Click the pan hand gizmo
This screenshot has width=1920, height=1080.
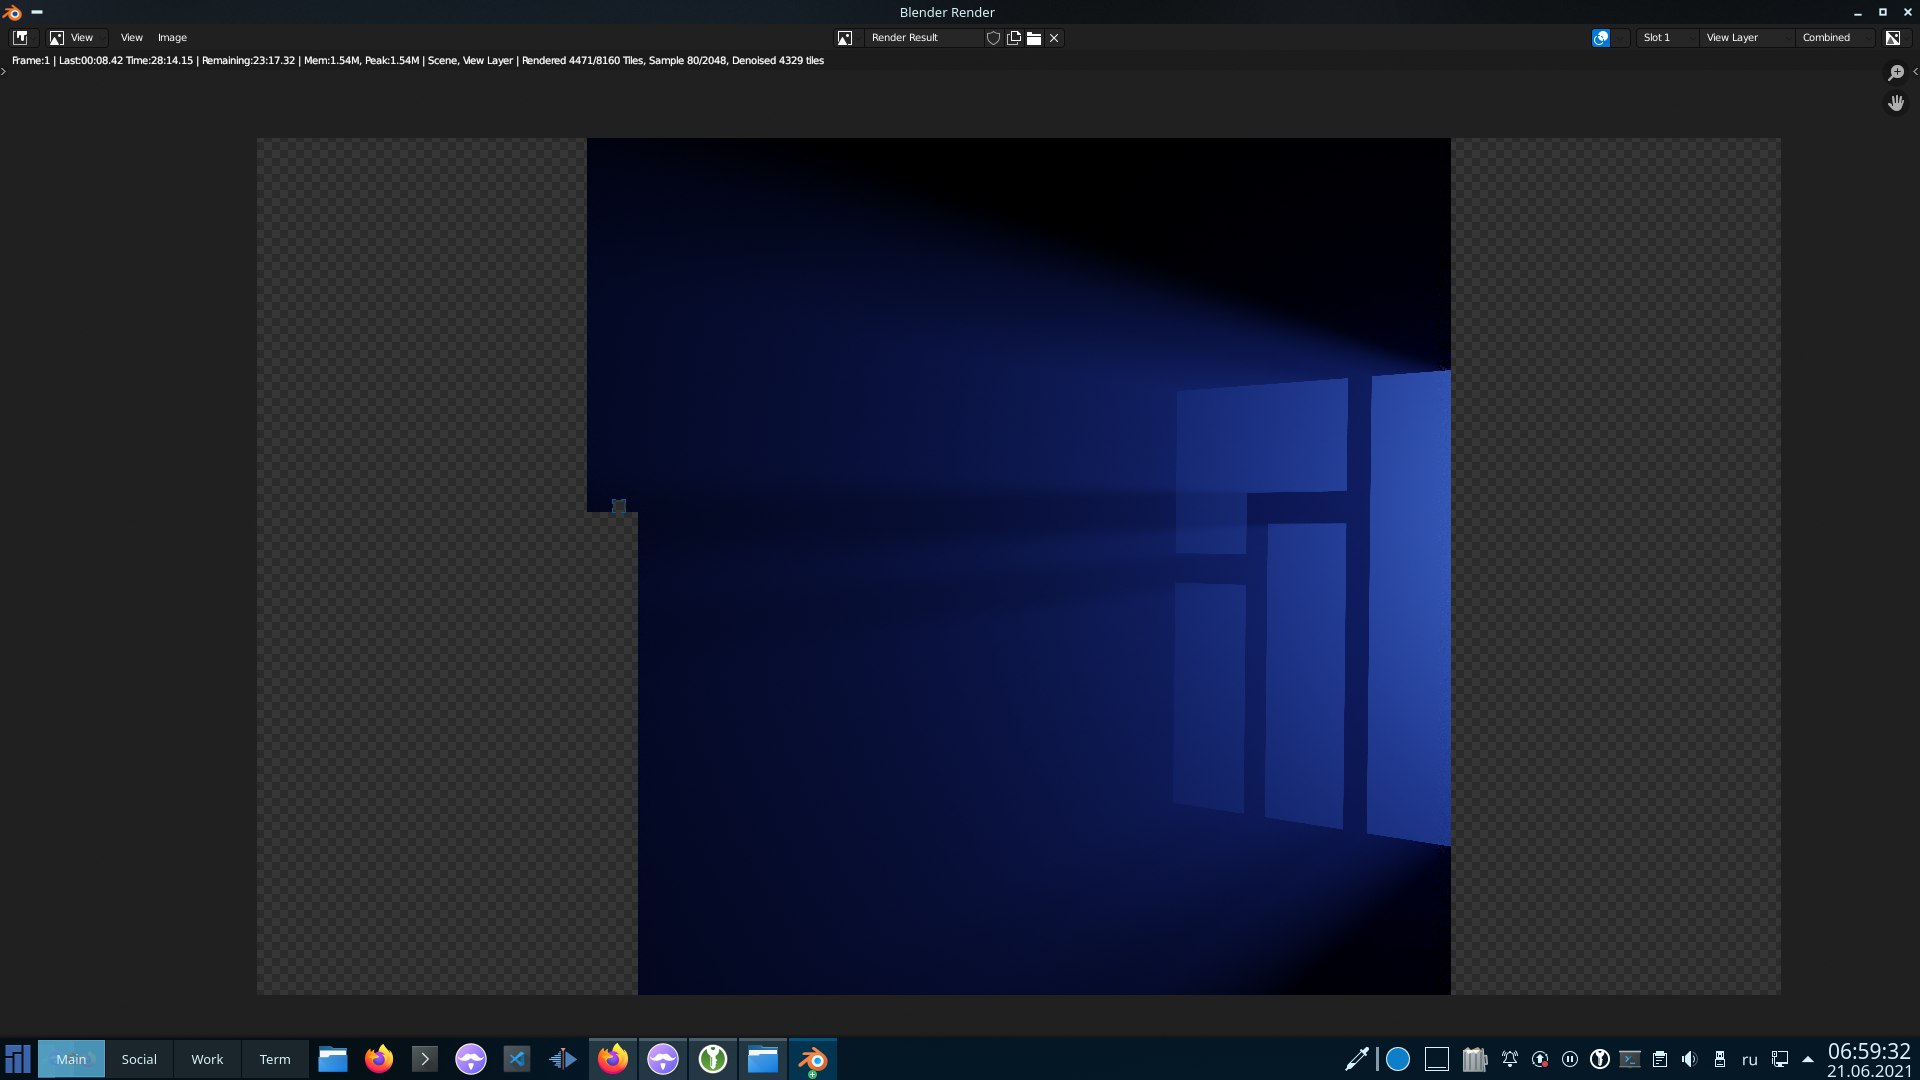(x=1896, y=103)
